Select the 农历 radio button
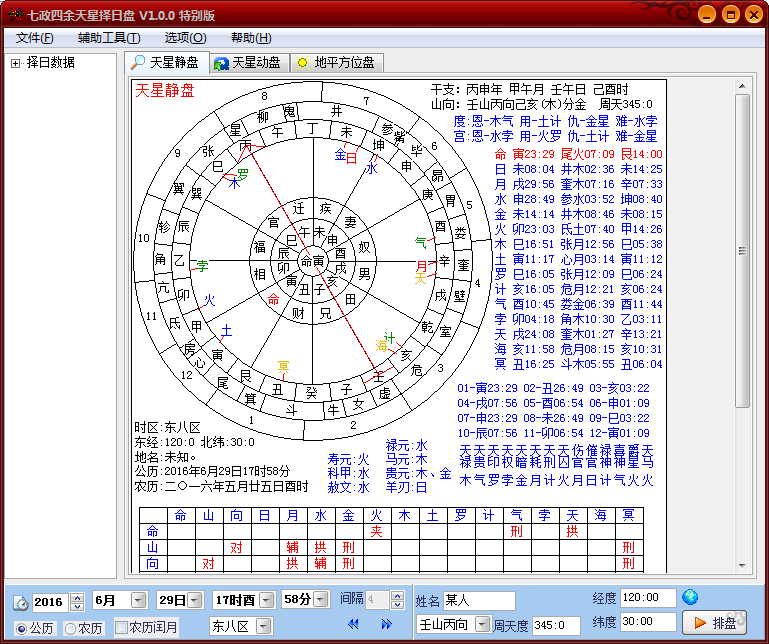The width and height of the screenshot is (769, 644). tap(70, 628)
